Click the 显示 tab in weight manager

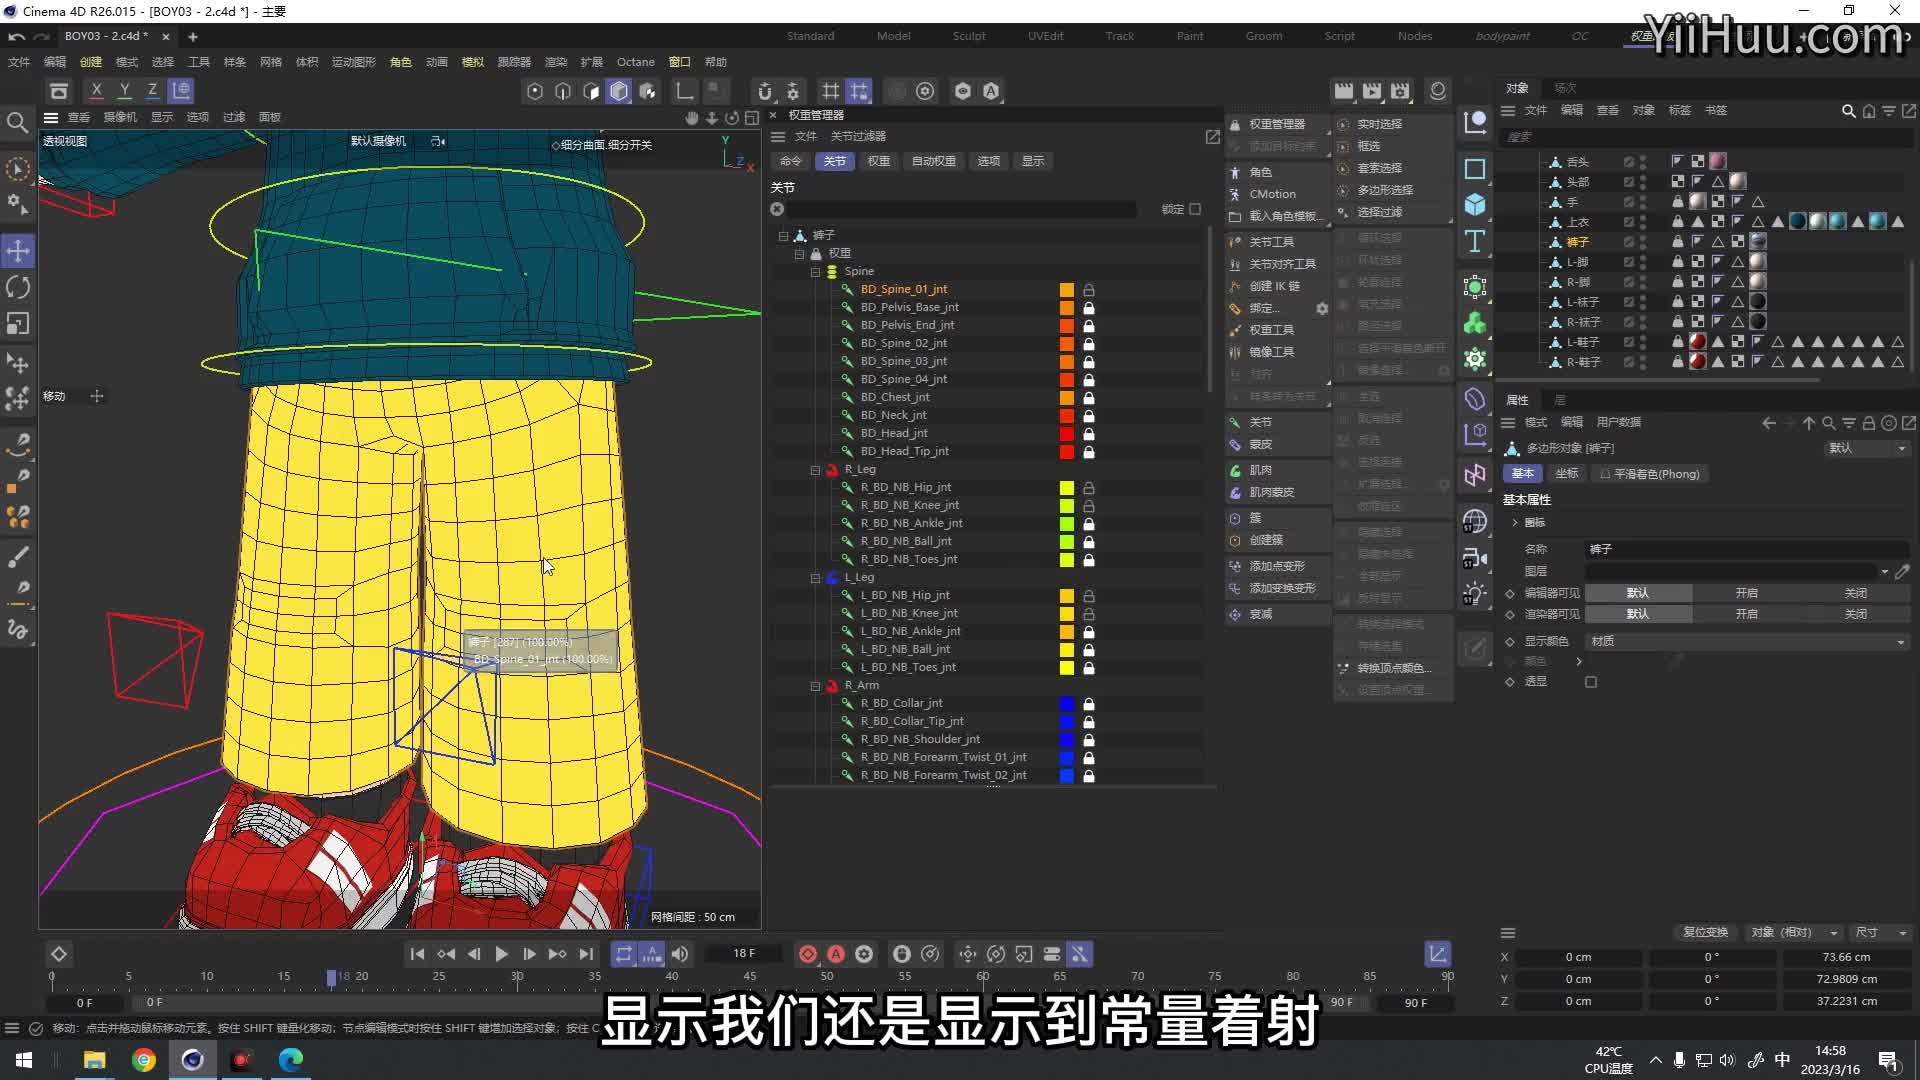coord(1032,161)
